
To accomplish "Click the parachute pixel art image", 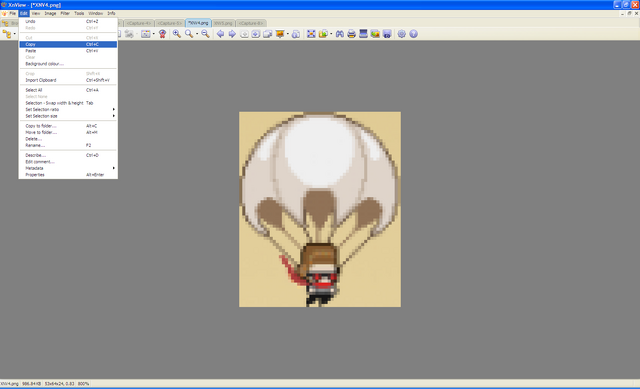I will coord(320,209).
